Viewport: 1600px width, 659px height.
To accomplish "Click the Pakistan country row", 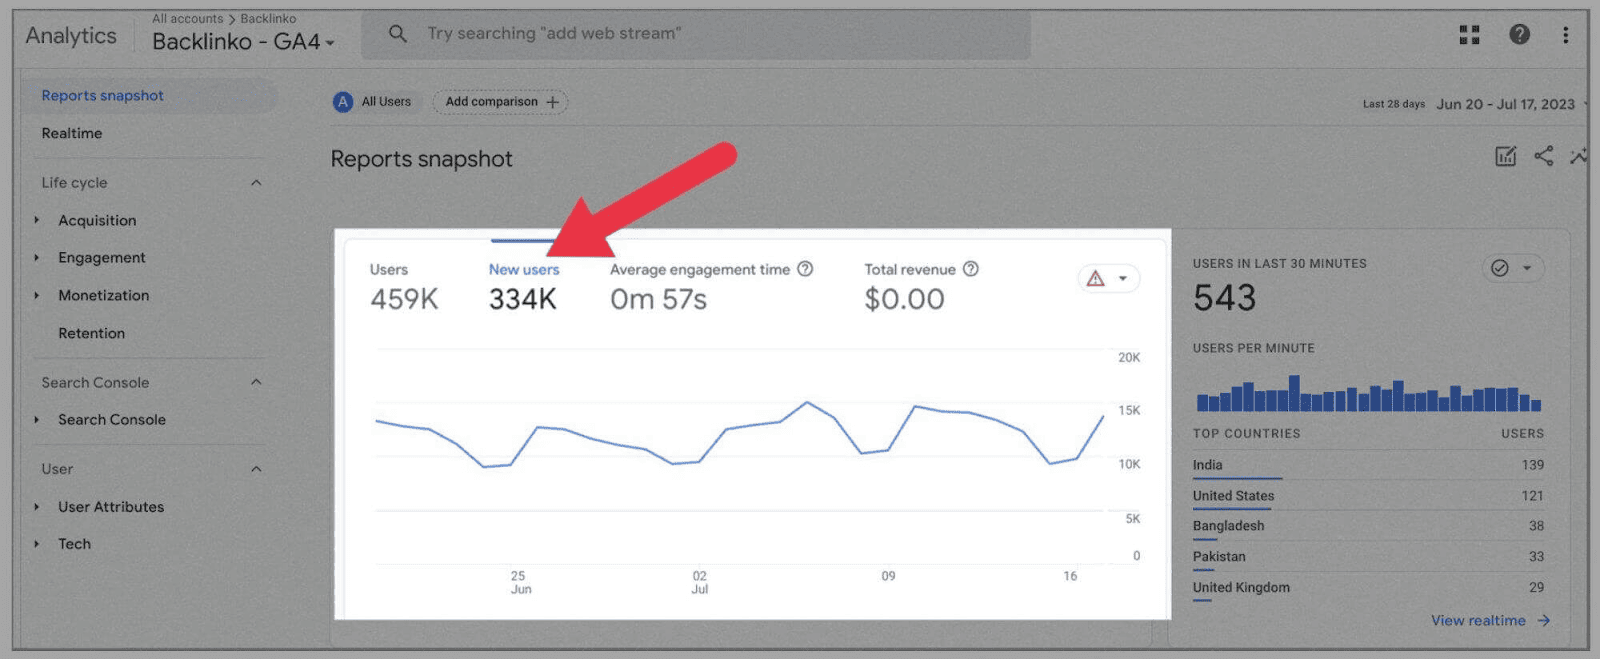I will [x=1368, y=558].
